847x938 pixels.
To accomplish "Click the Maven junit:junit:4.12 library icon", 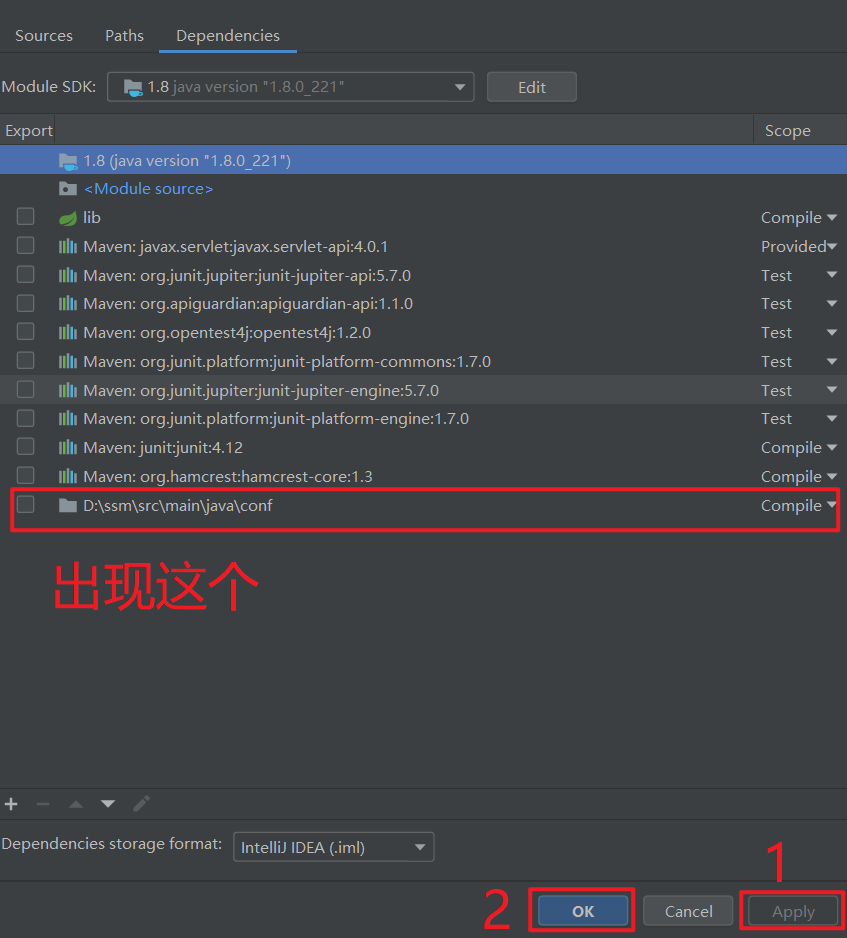I will (x=66, y=447).
